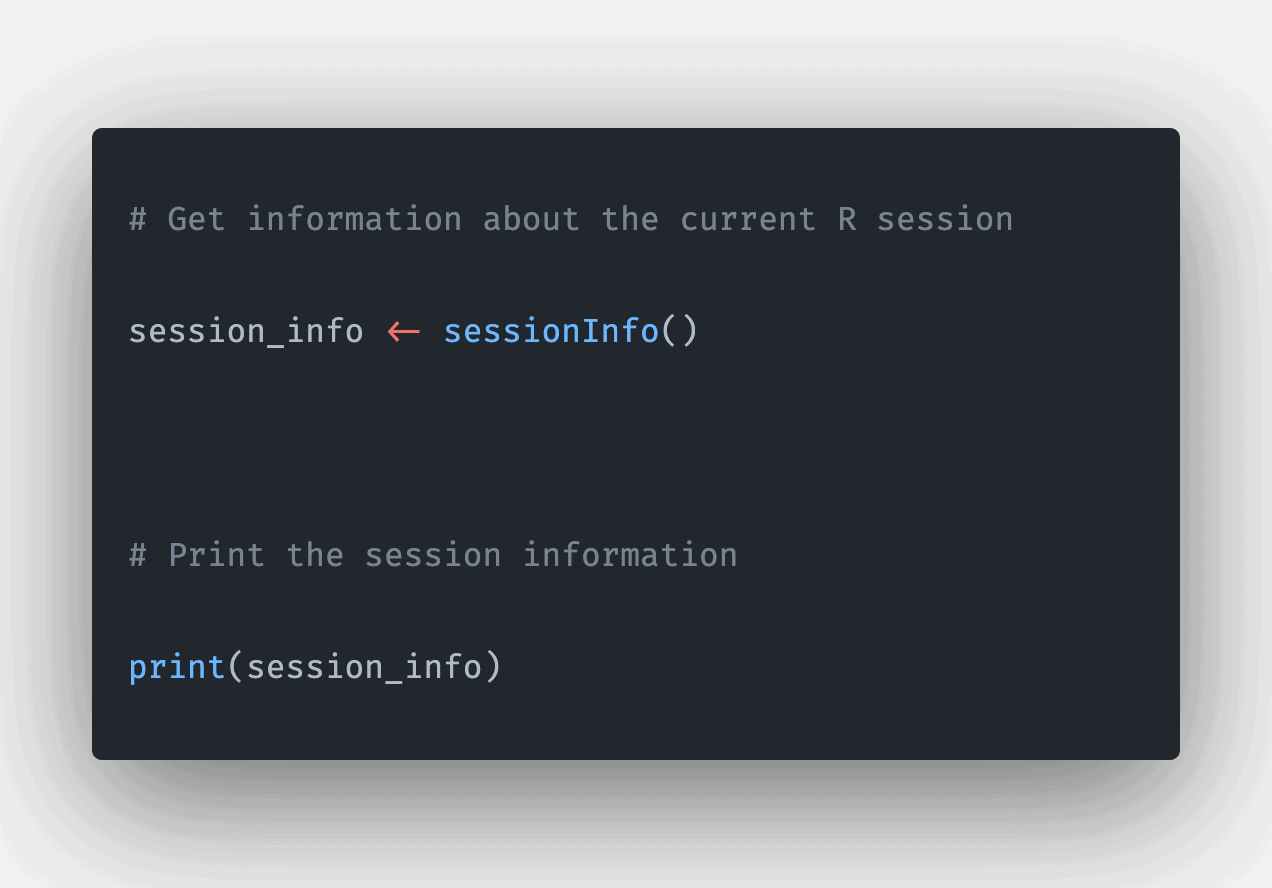1272x888 pixels.
Task: Click the print function keyword
Action: pyautogui.click(x=177, y=667)
